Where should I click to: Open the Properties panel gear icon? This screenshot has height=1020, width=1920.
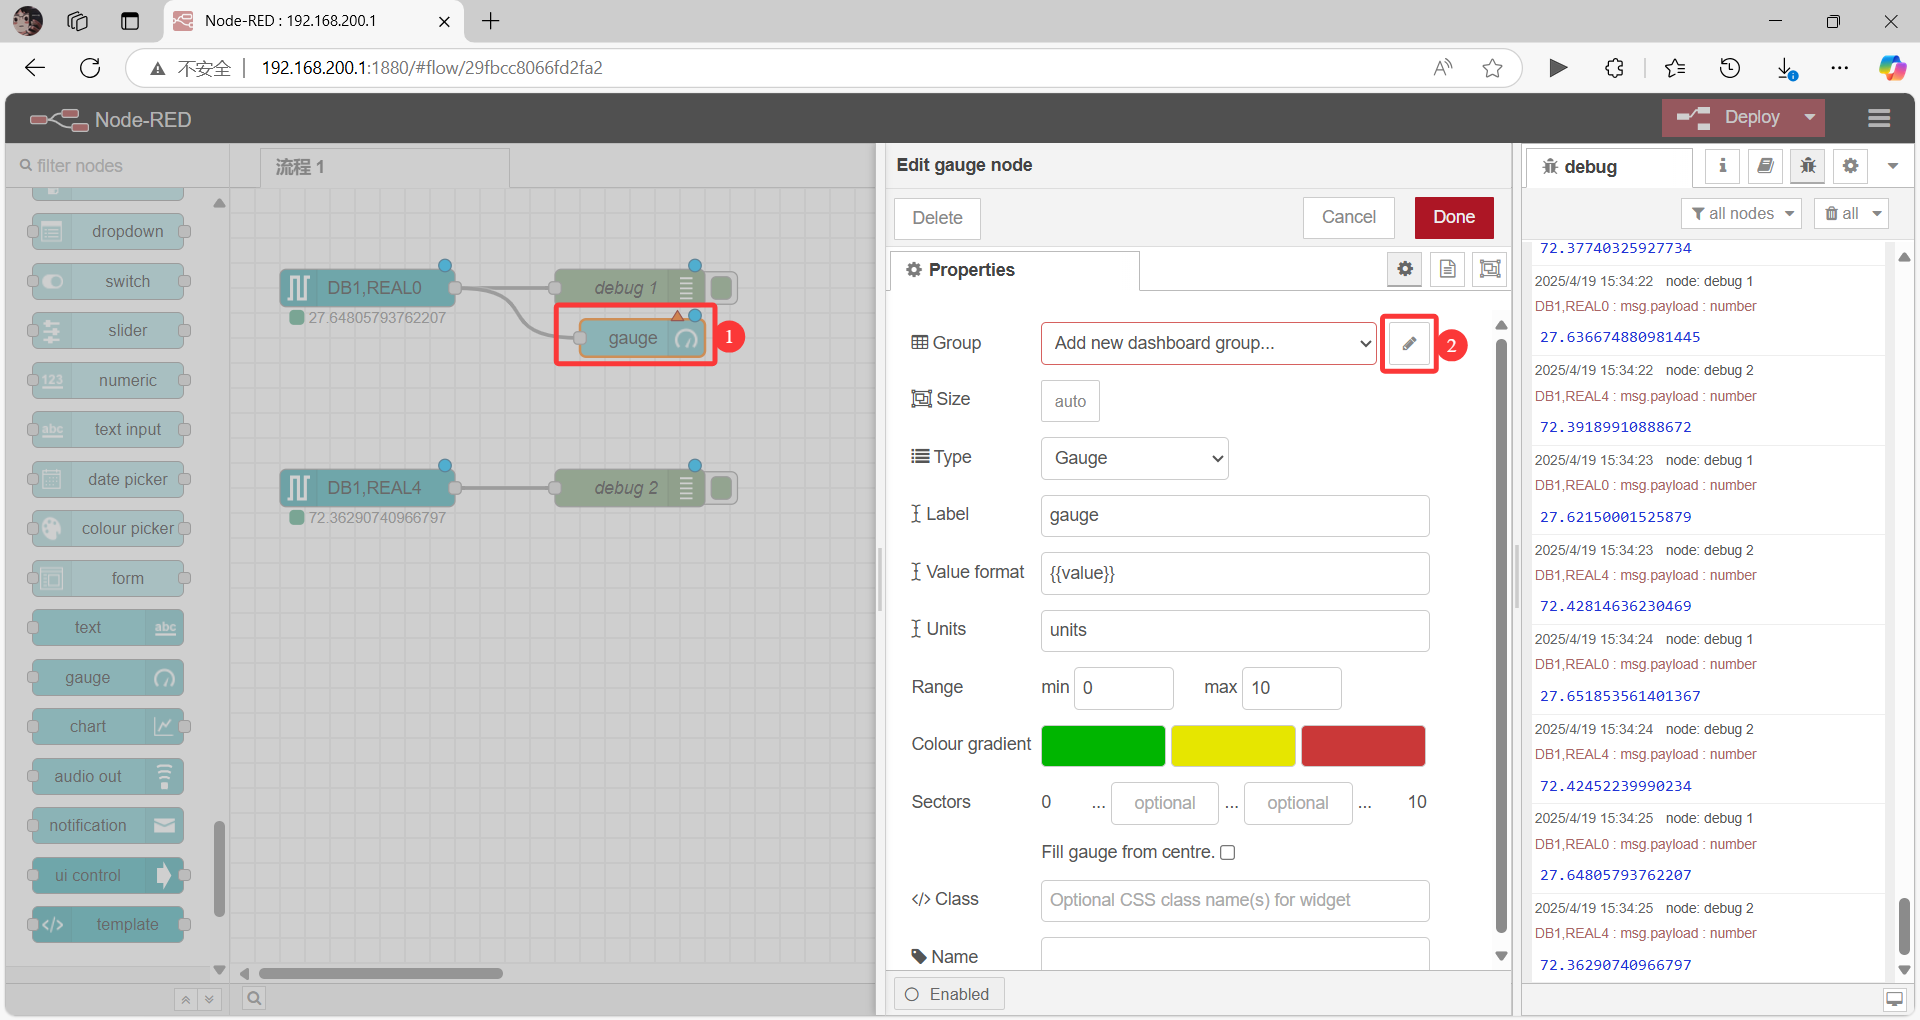pyautogui.click(x=1405, y=269)
